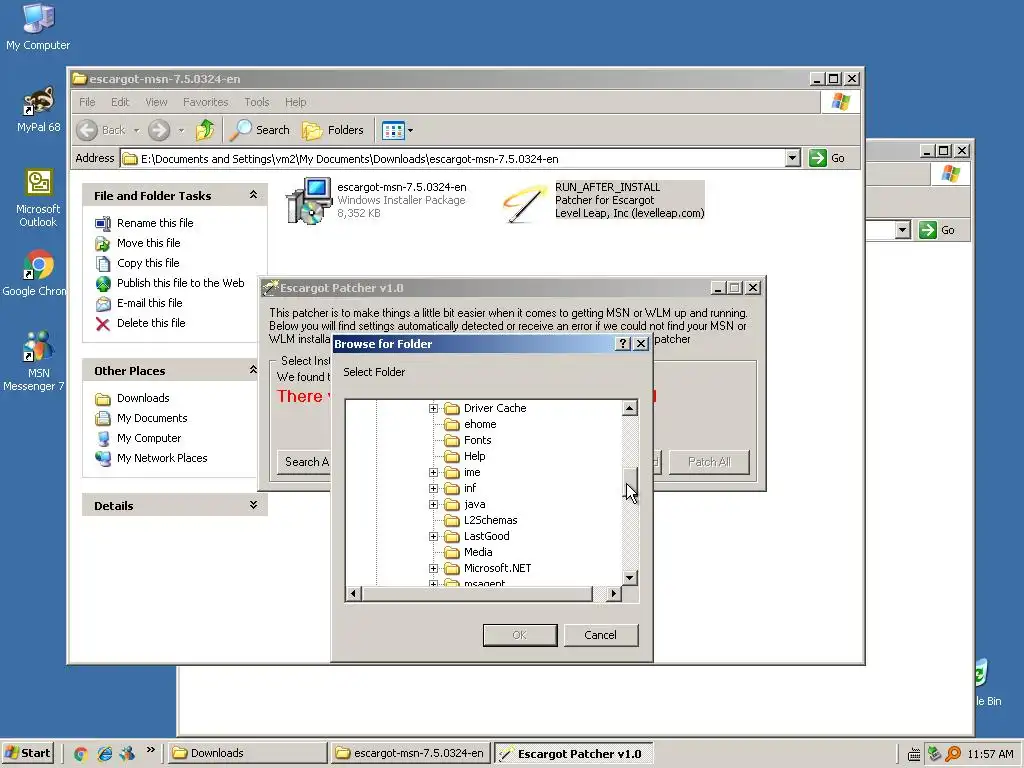Launch MyPal 68 browser shortcut
Screen dimensions: 1024x768
coord(38,108)
